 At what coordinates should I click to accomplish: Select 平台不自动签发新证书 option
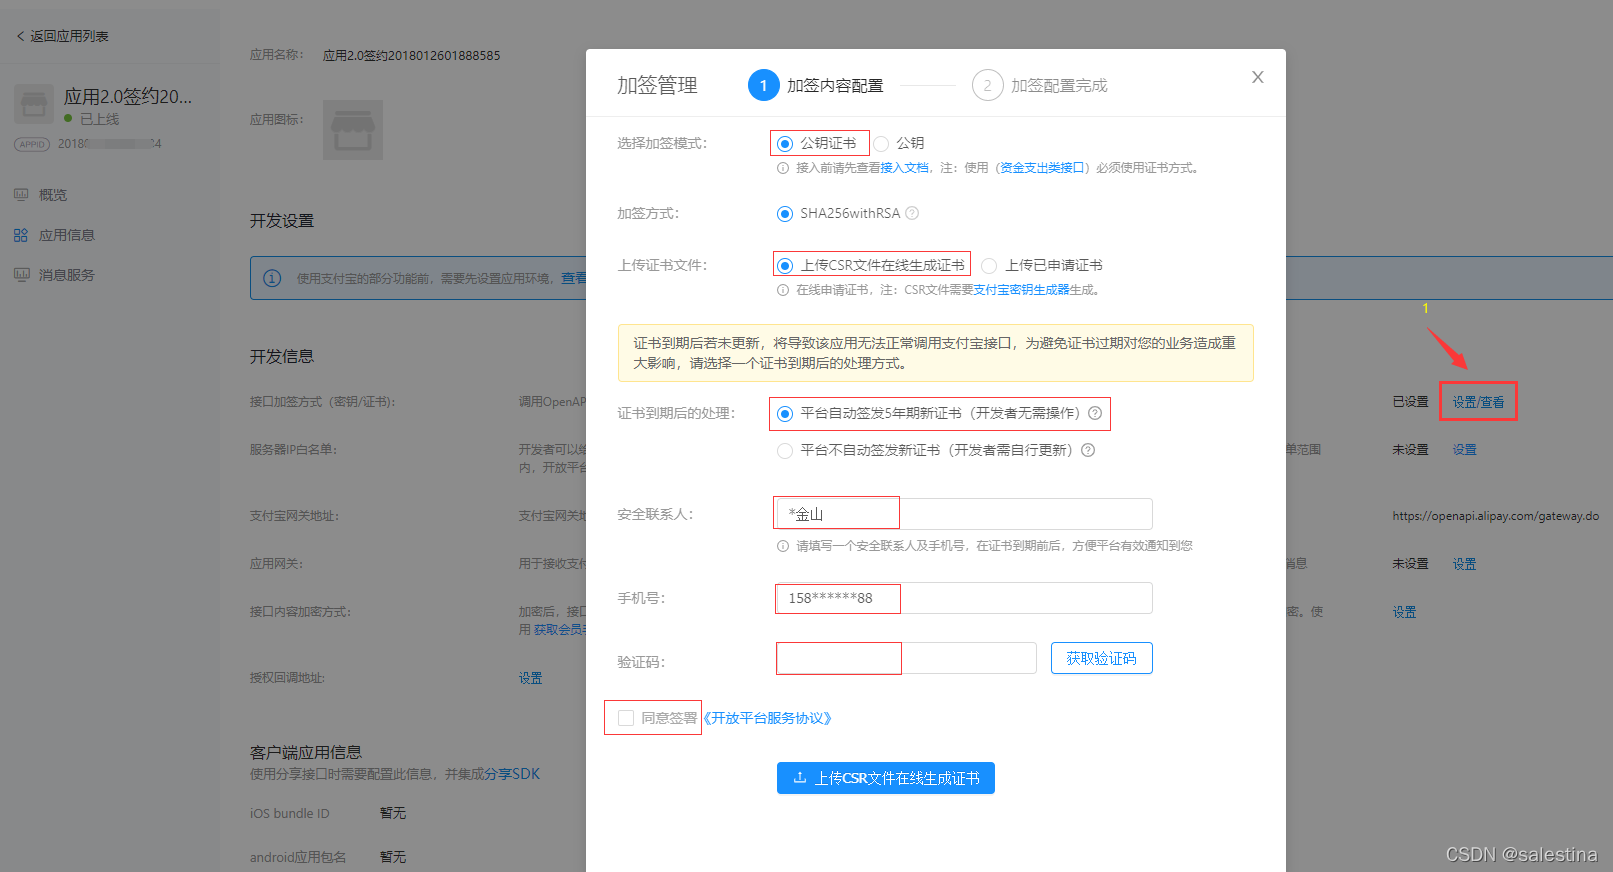click(785, 451)
